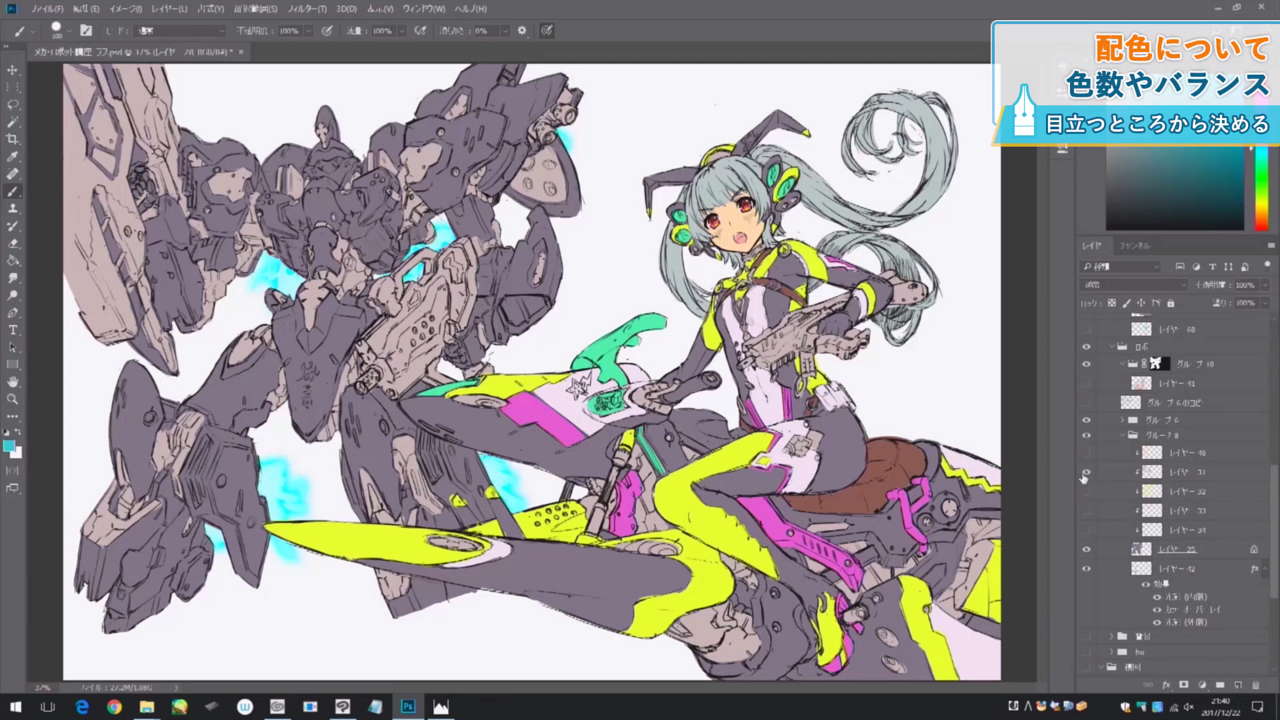Select the Horizontal Type tool

(13, 330)
